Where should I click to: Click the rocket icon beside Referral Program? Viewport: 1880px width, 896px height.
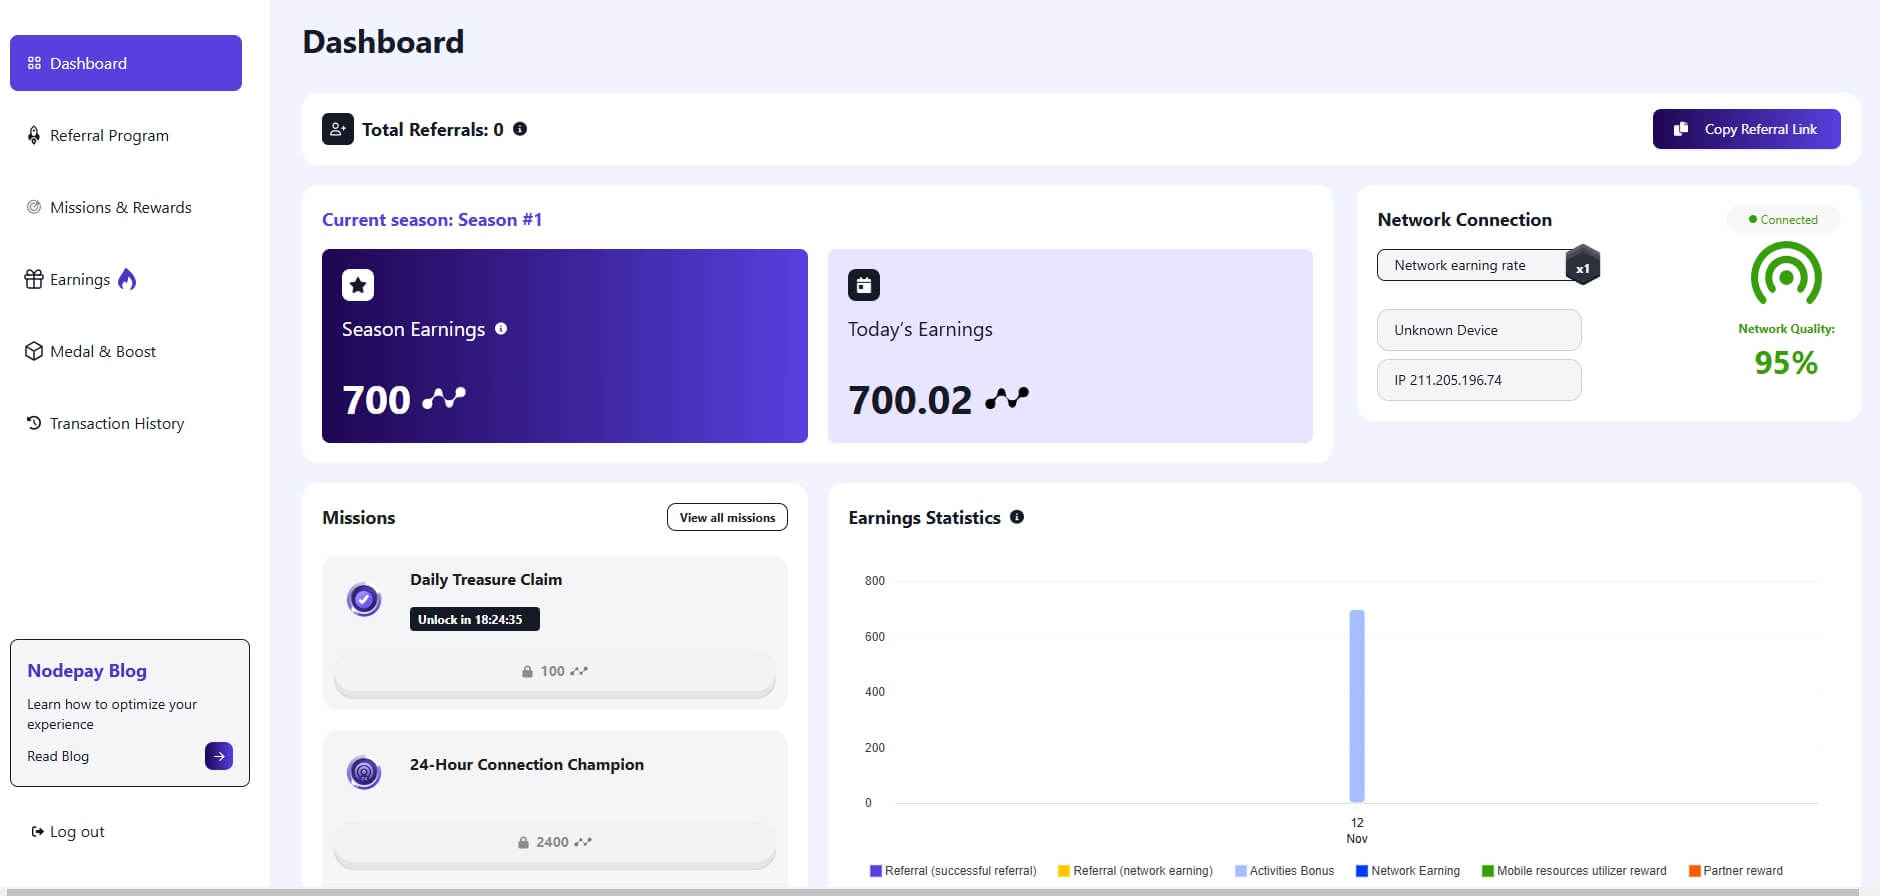pyautogui.click(x=34, y=135)
